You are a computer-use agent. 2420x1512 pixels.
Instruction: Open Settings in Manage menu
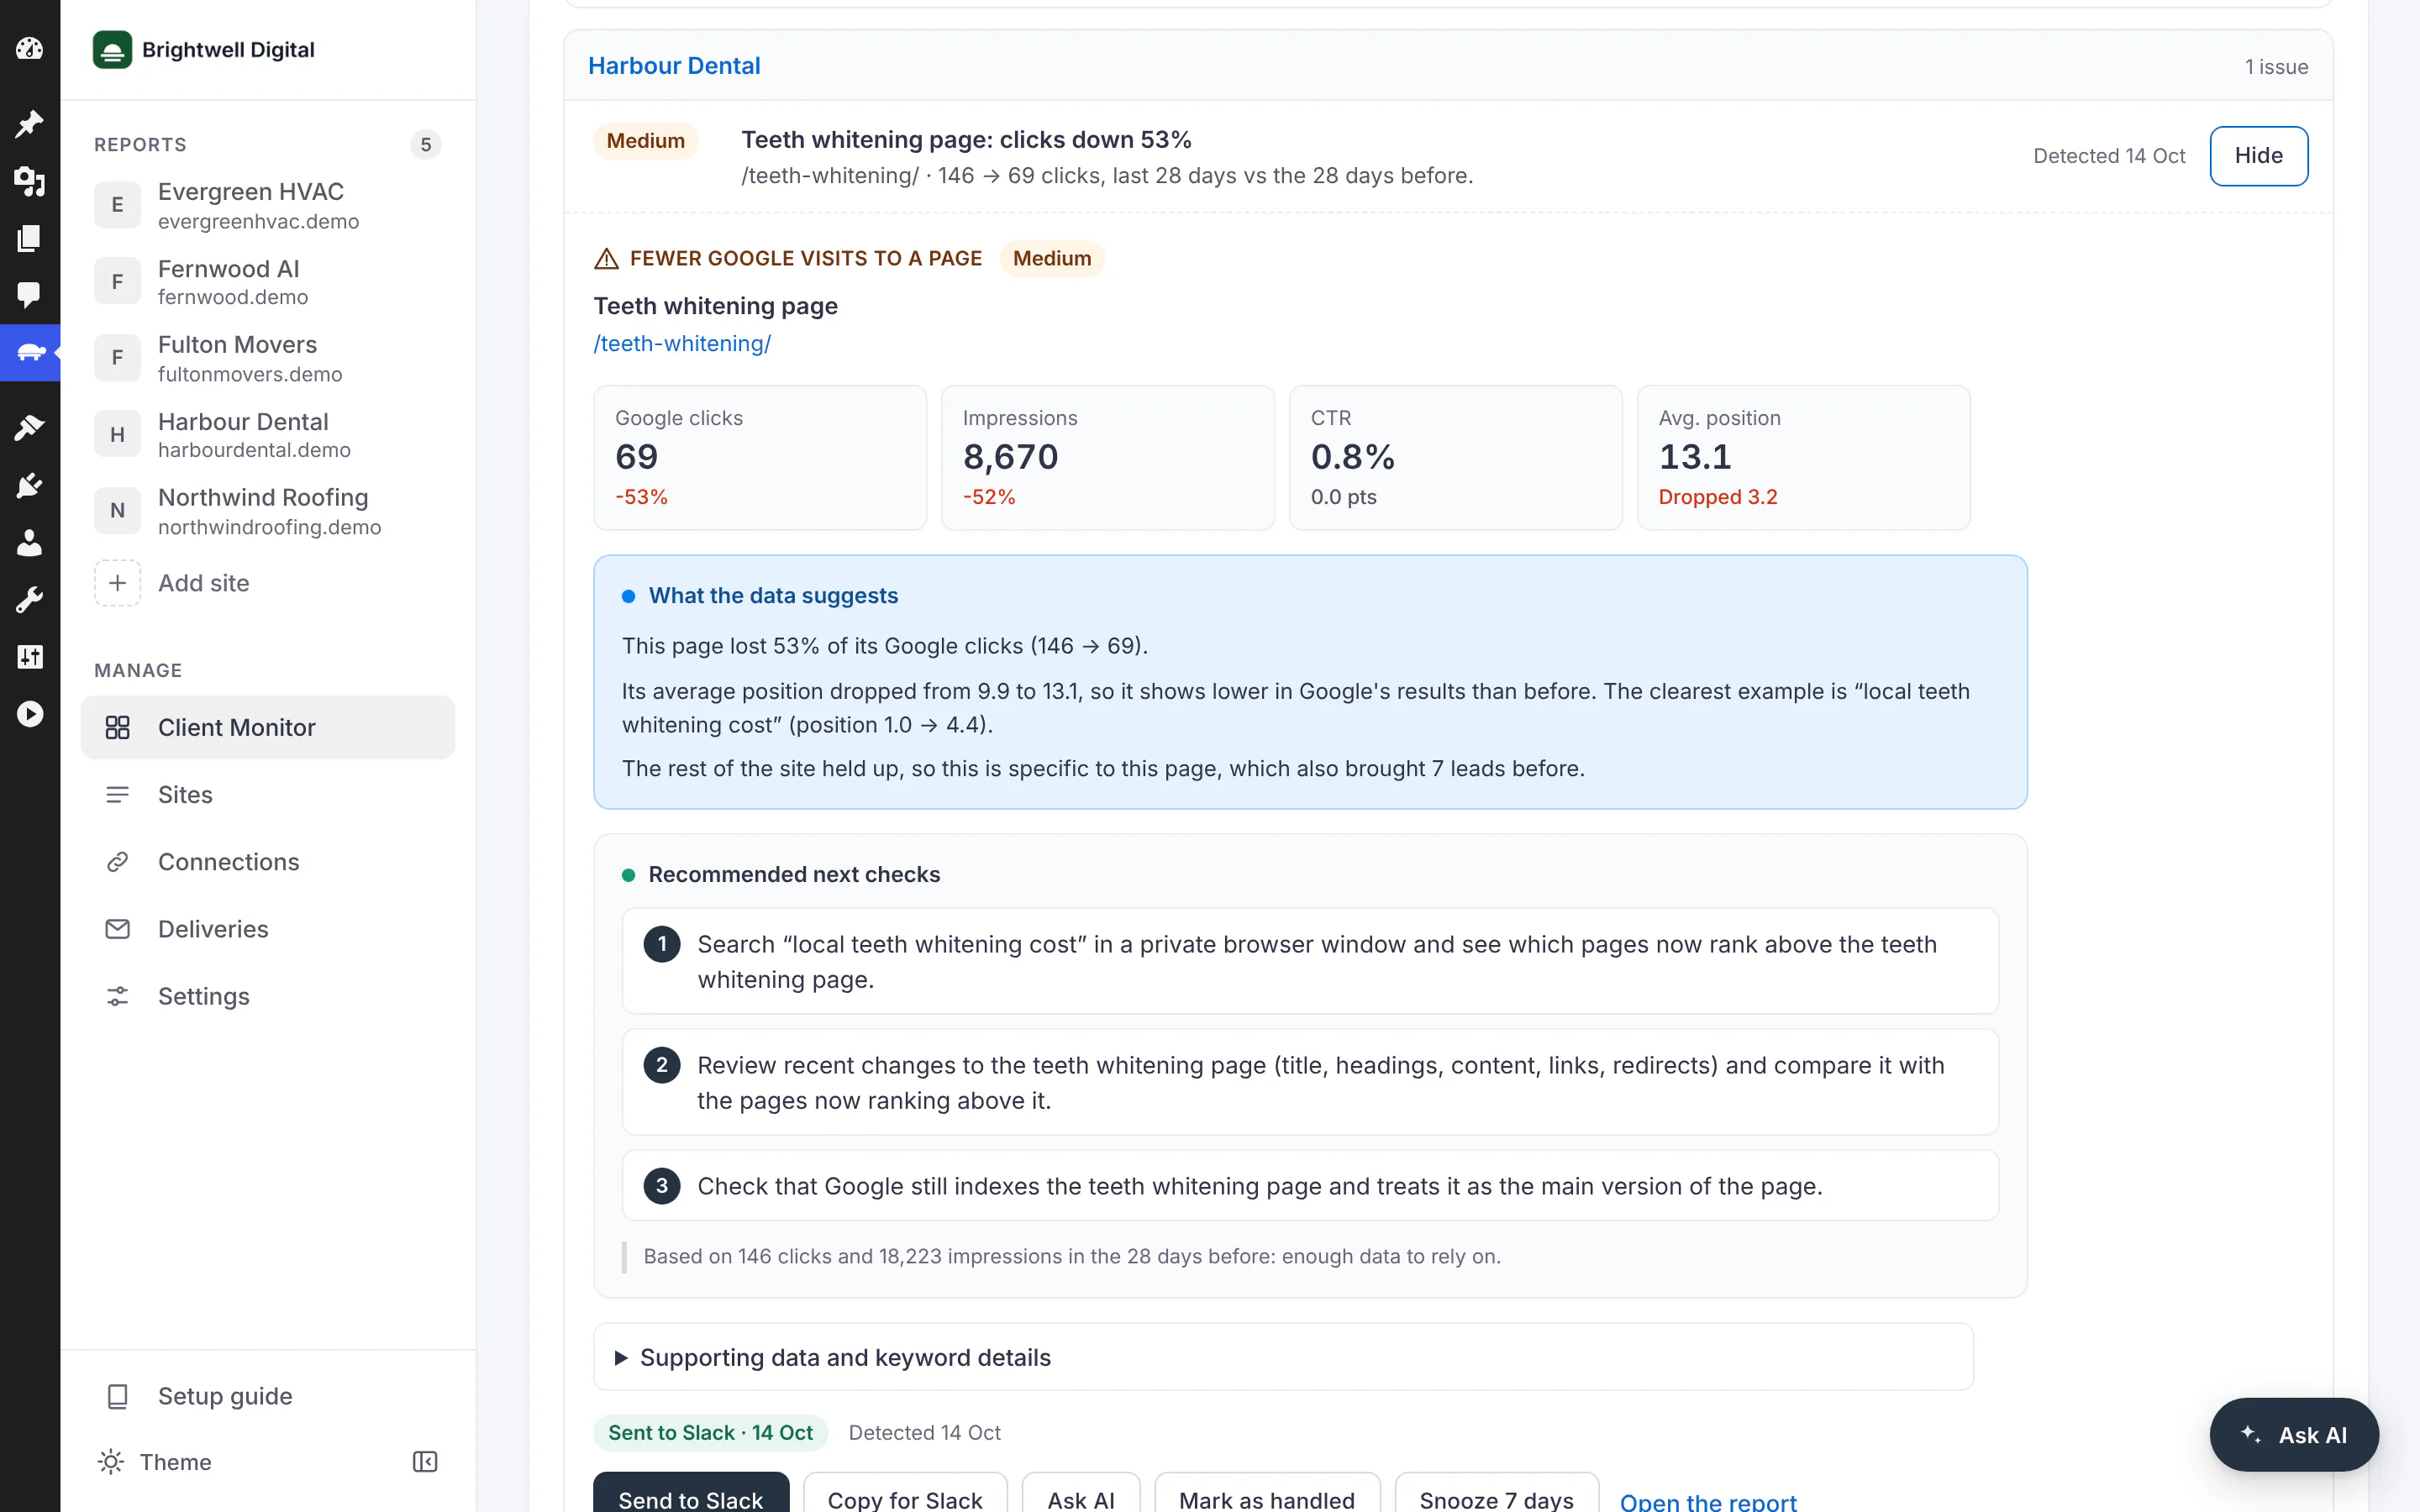[x=267, y=996]
